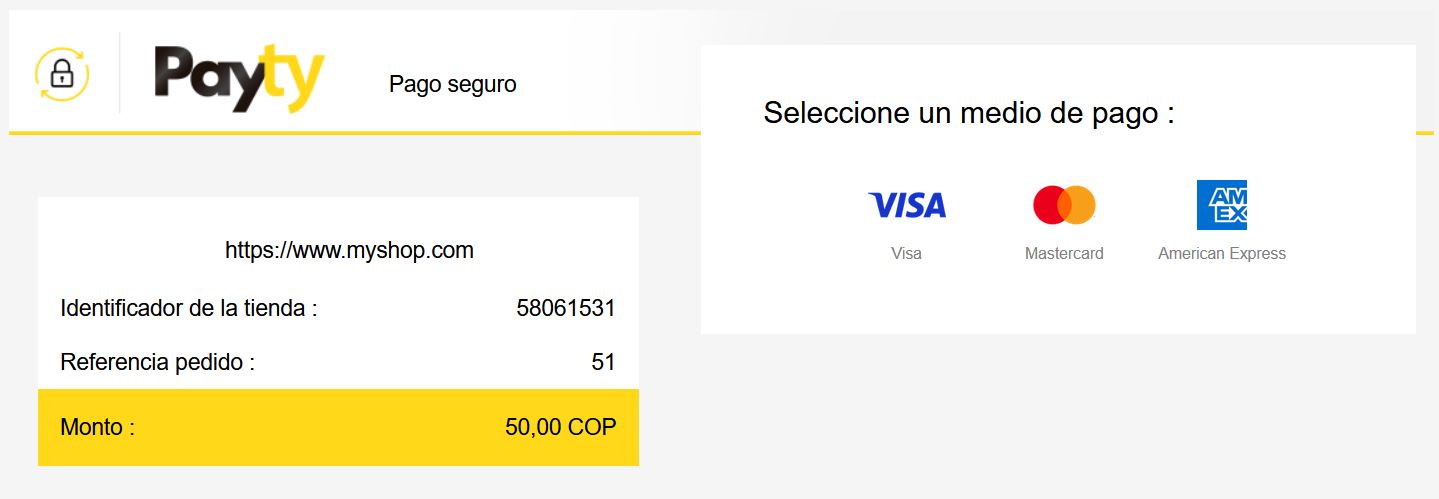This screenshot has height=499, width=1439.
Task: Select the amount 50,00 COP
Action: point(560,428)
